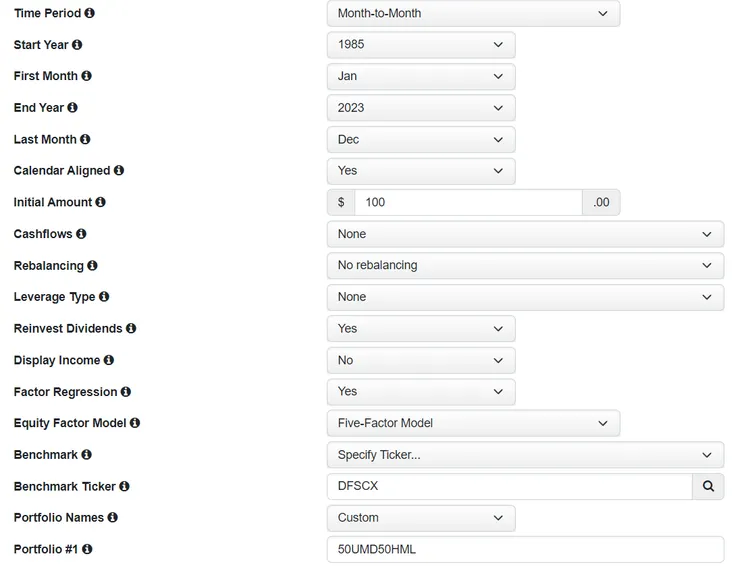Click the info icon beside Time Period
740x566 pixels.
tap(90, 13)
